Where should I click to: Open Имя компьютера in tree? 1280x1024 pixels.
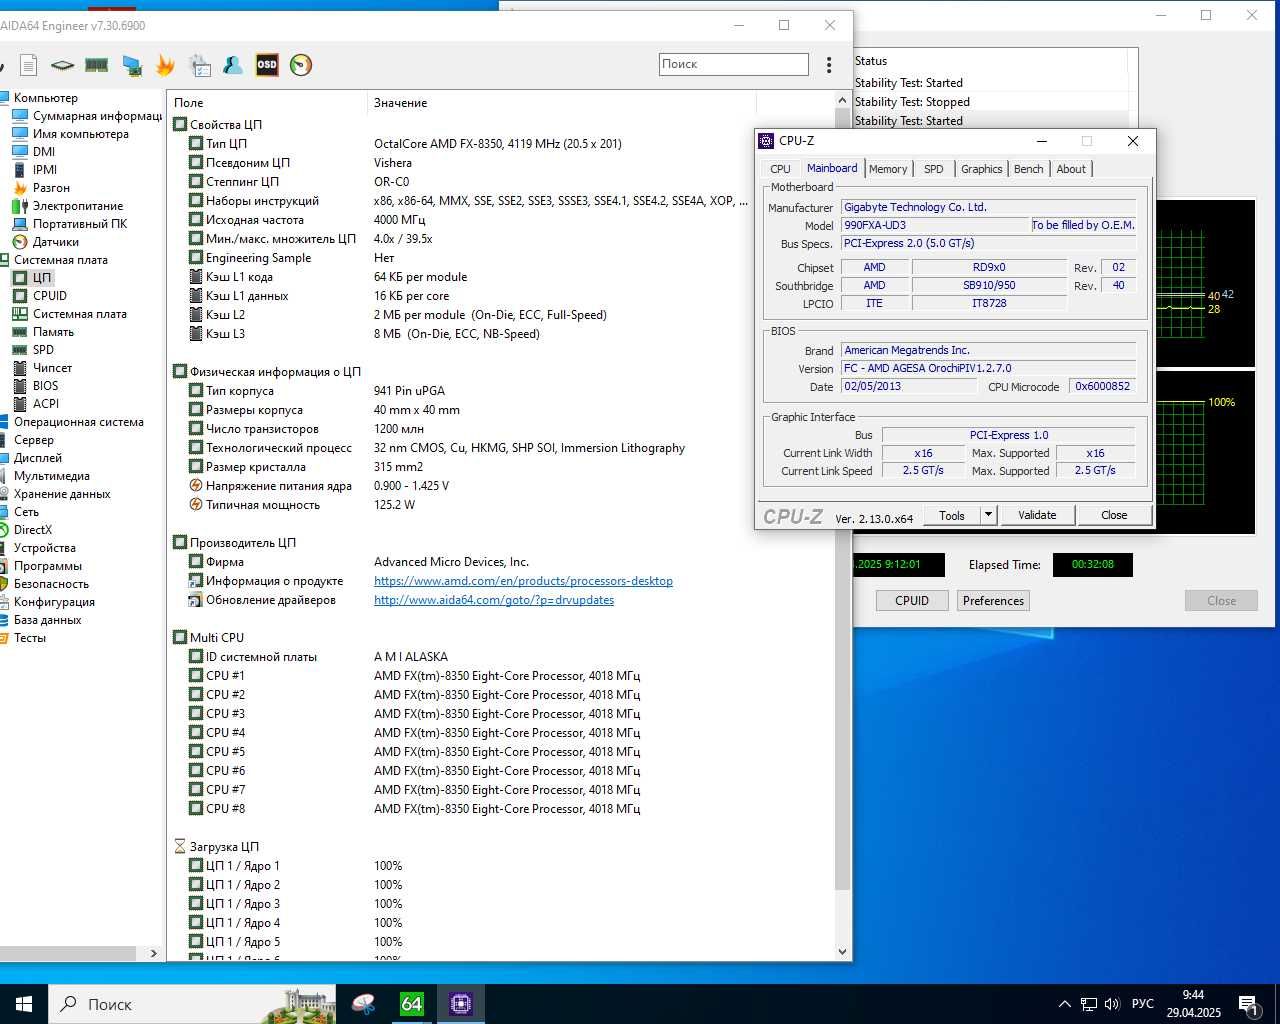click(81, 134)
